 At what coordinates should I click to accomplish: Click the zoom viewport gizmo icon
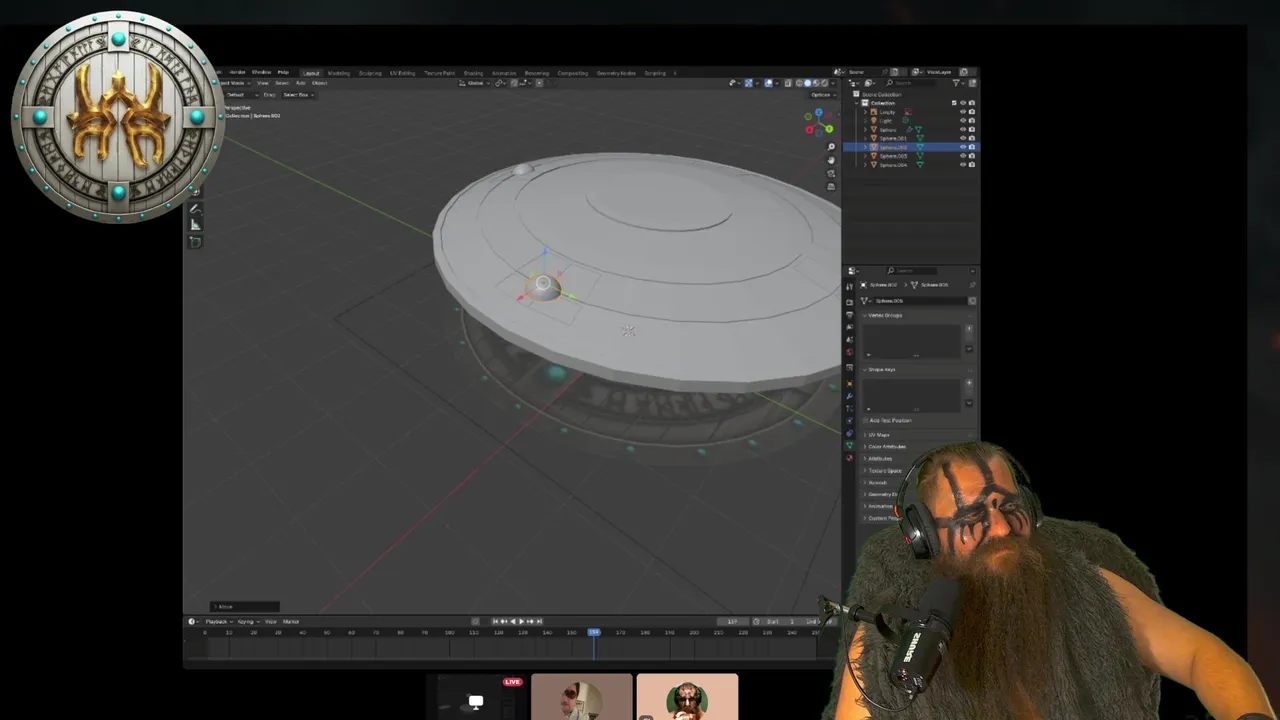831,147
